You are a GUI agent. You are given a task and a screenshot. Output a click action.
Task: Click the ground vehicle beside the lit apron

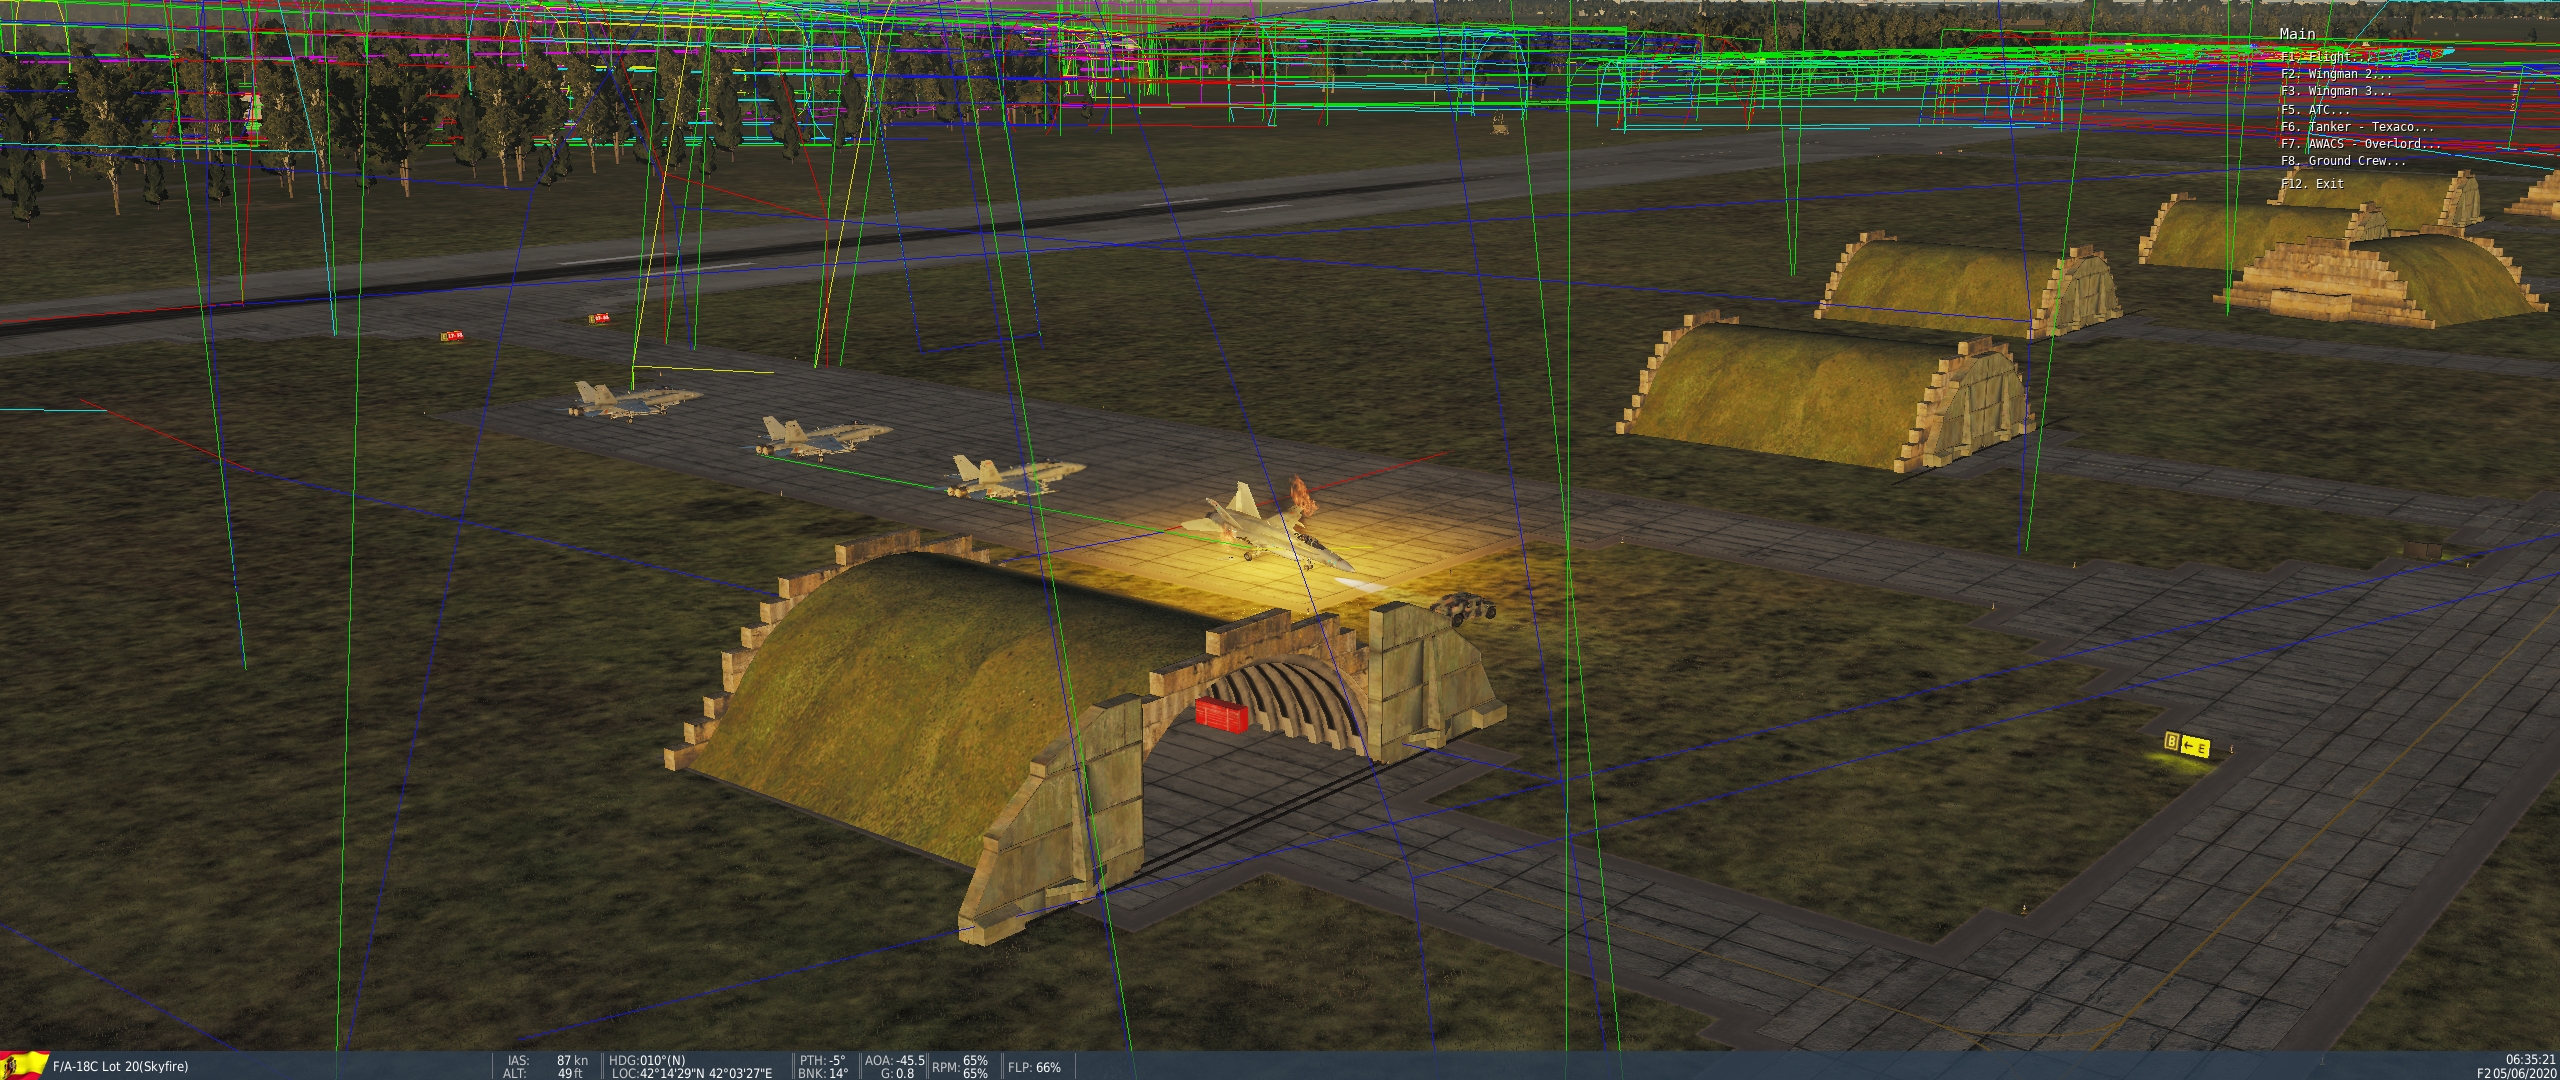[1463, 609]
